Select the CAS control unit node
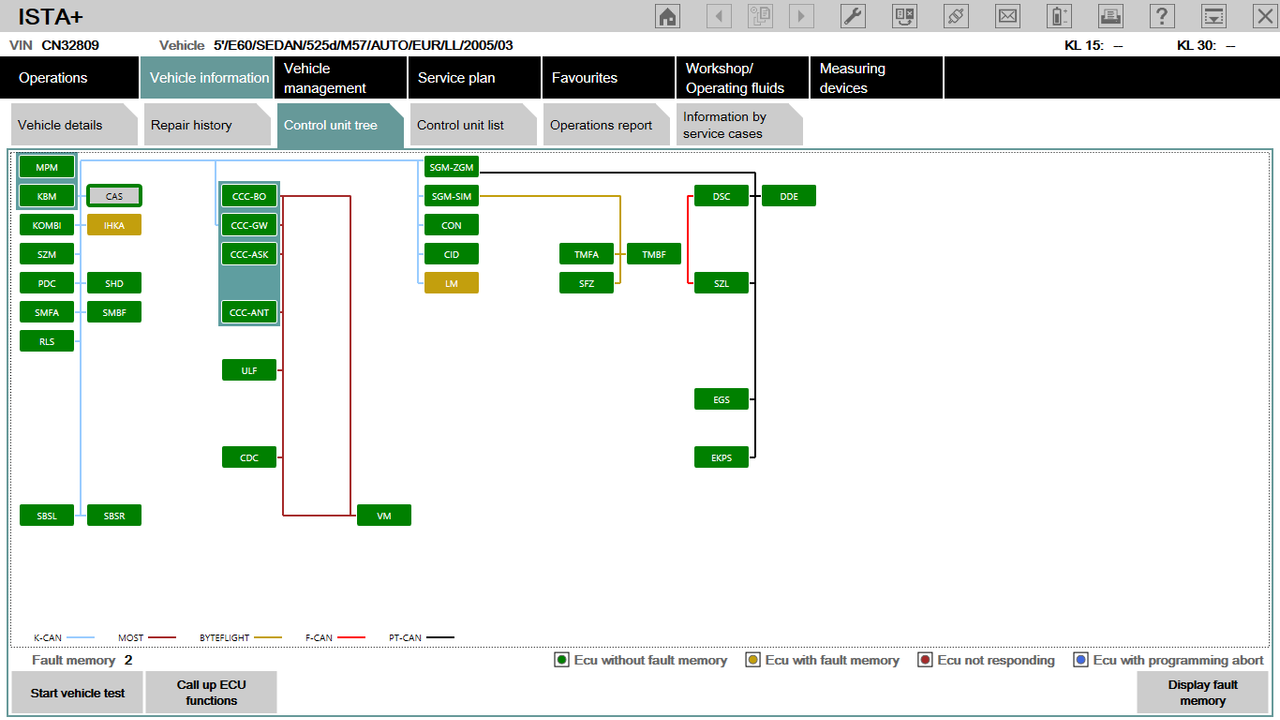1280x720 pixels. tap(114, 196)
